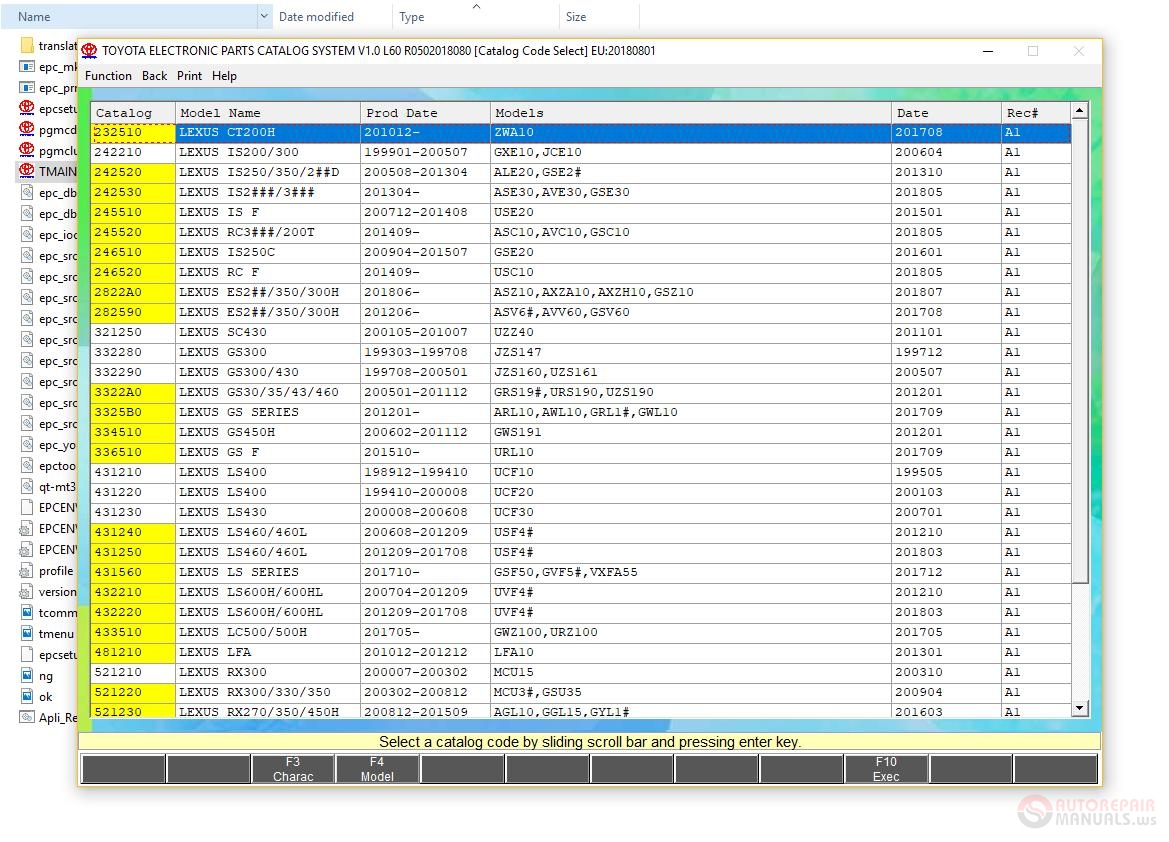Select the LEXUS IS F row

point(581,213)
